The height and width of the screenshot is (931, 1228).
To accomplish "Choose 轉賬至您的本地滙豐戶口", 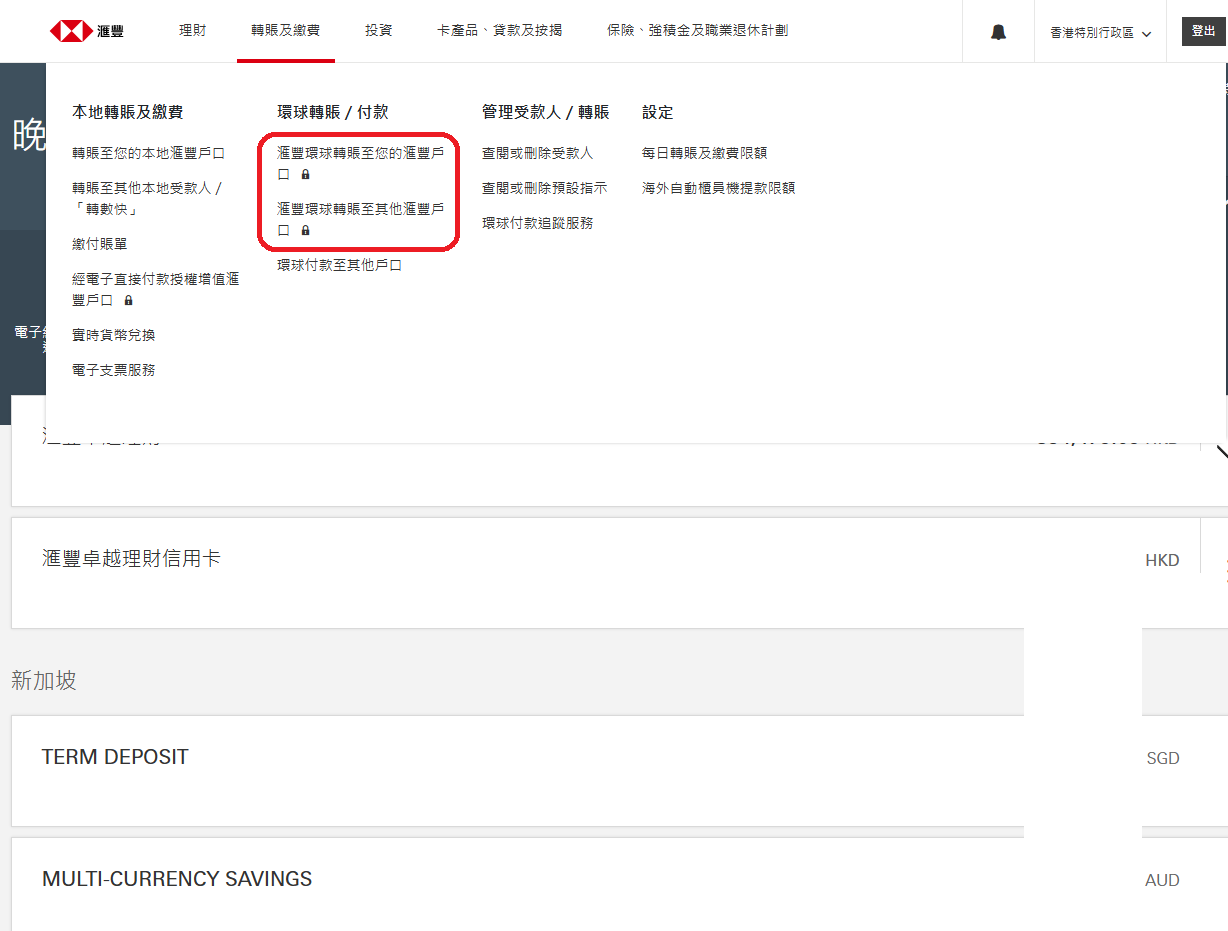I will point(149,153).
